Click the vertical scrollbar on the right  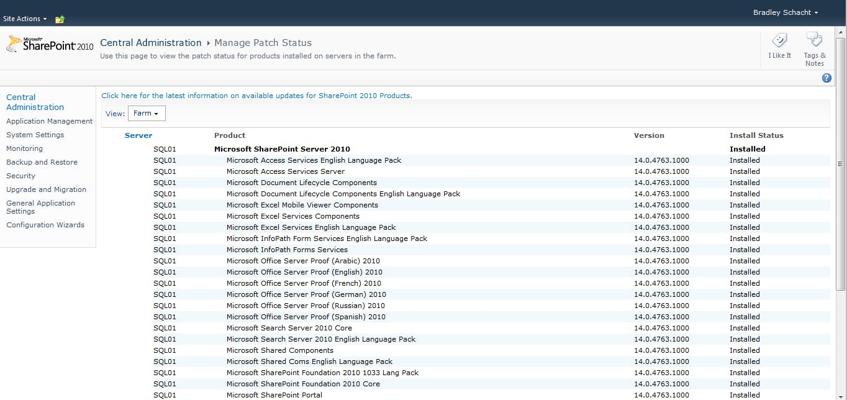tap(840, 250)
